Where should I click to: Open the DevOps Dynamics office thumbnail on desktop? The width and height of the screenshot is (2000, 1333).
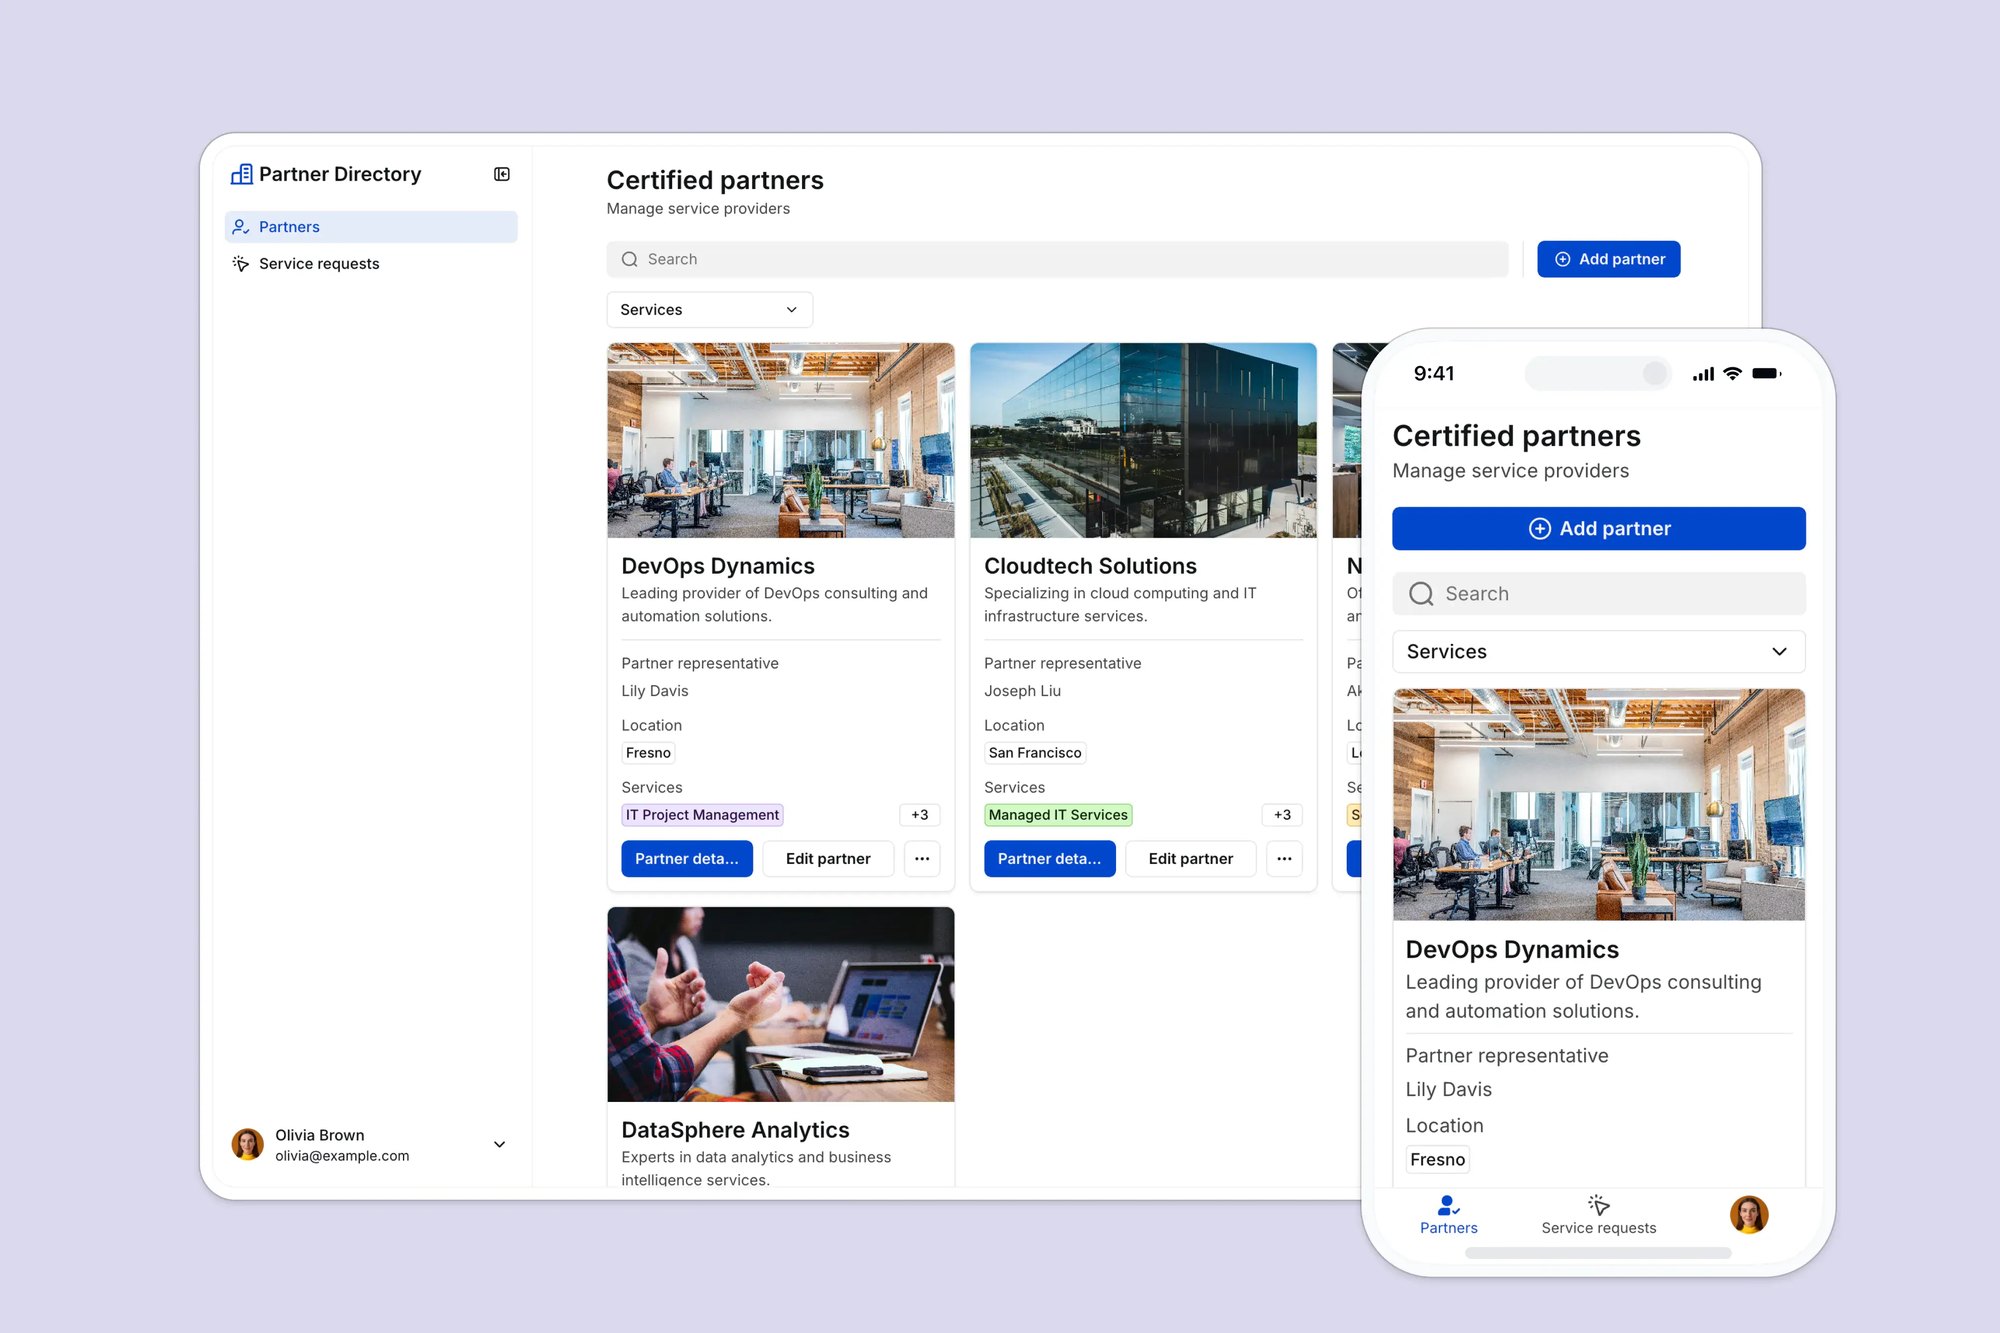(x=780, y=440)
